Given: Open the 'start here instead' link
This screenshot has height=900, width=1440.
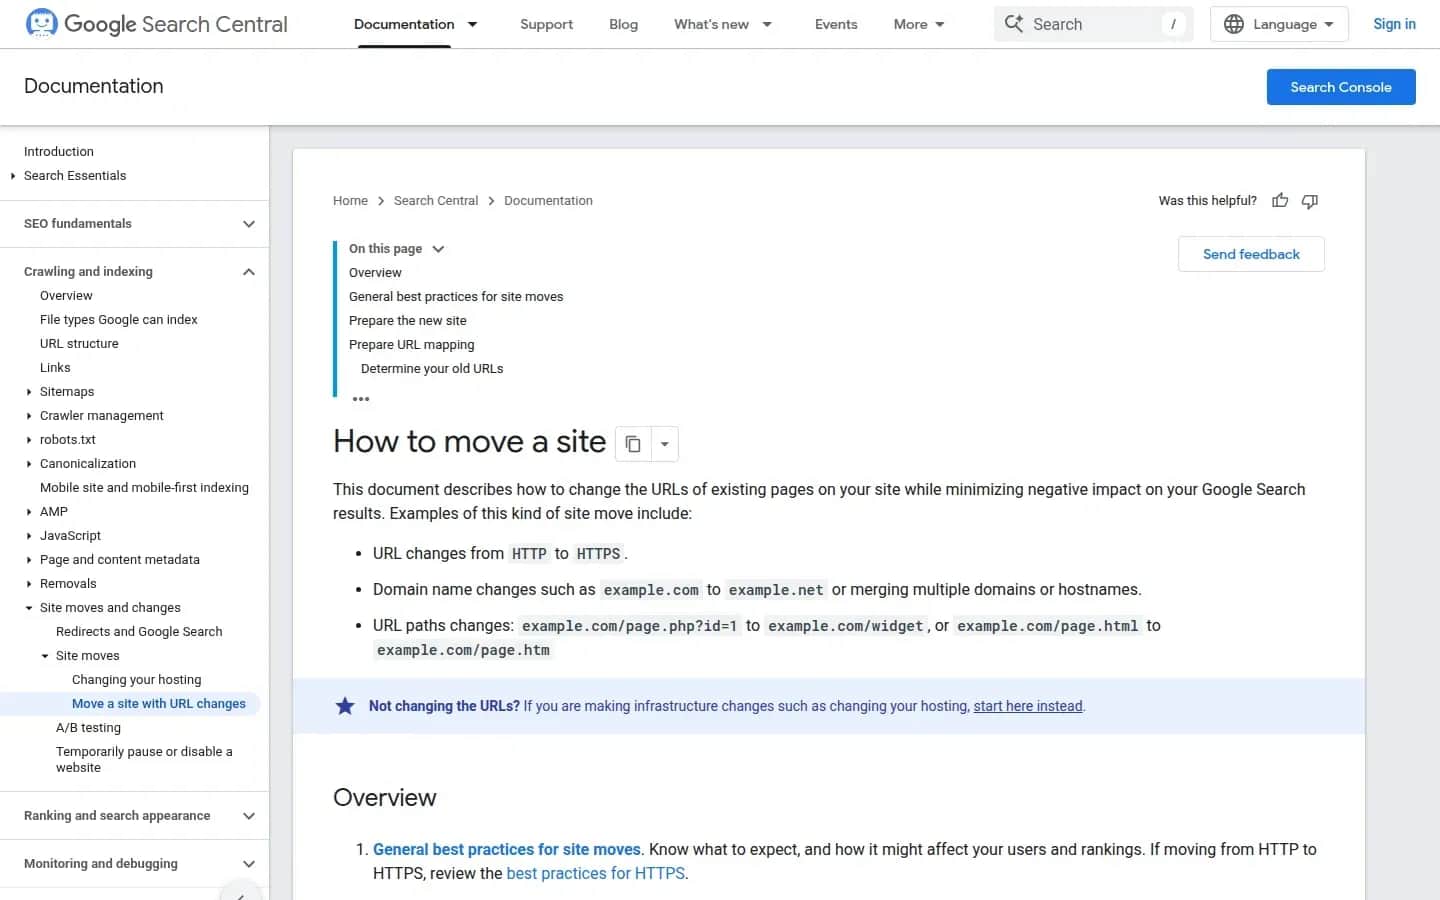Looking at the screenshot, I should point(1028,706).
